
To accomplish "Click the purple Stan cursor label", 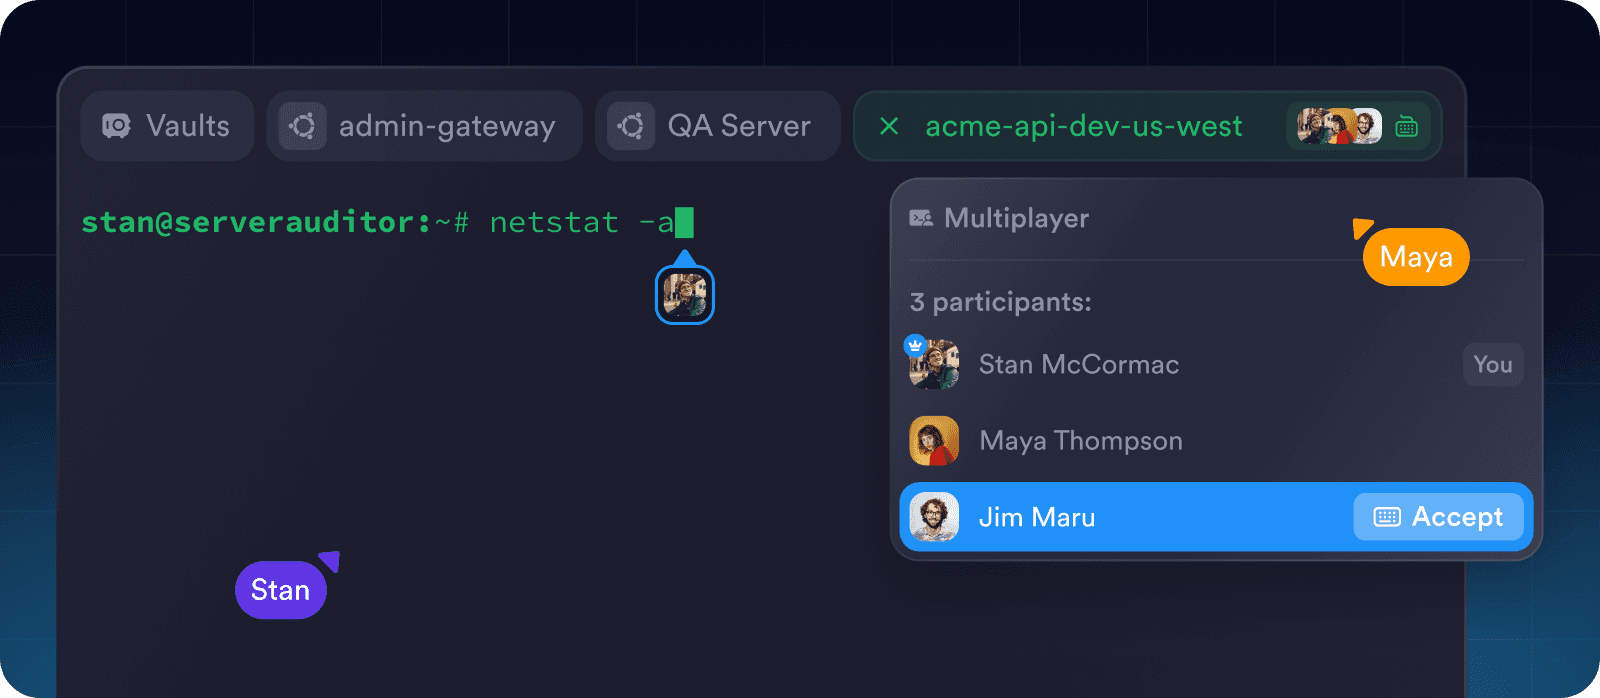I will click(x=281, y=590).
